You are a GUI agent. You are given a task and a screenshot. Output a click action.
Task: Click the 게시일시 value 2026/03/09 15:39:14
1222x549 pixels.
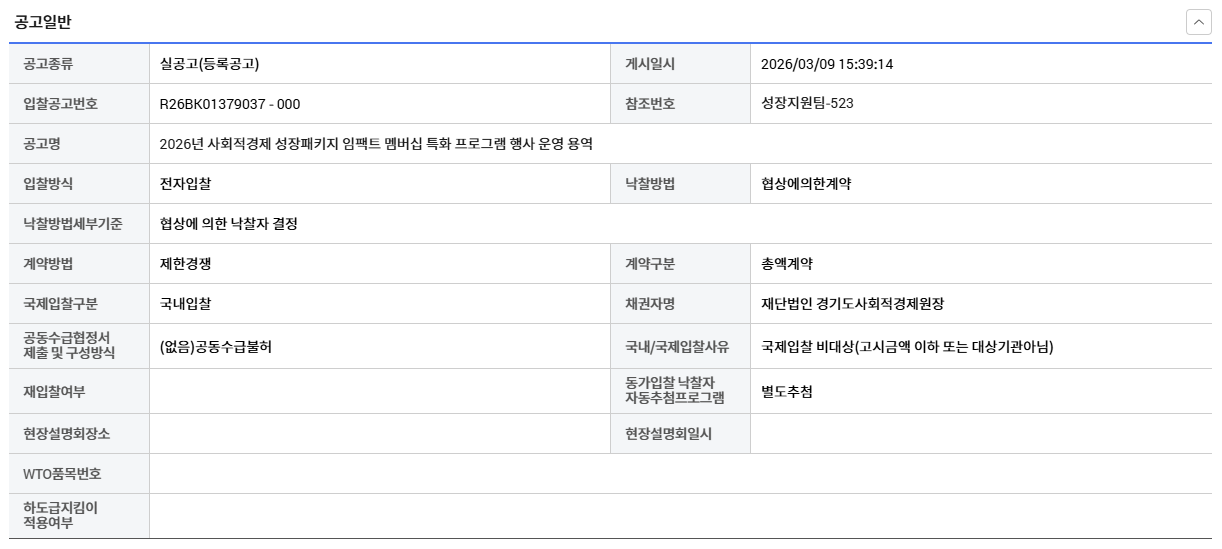point(826,64)
